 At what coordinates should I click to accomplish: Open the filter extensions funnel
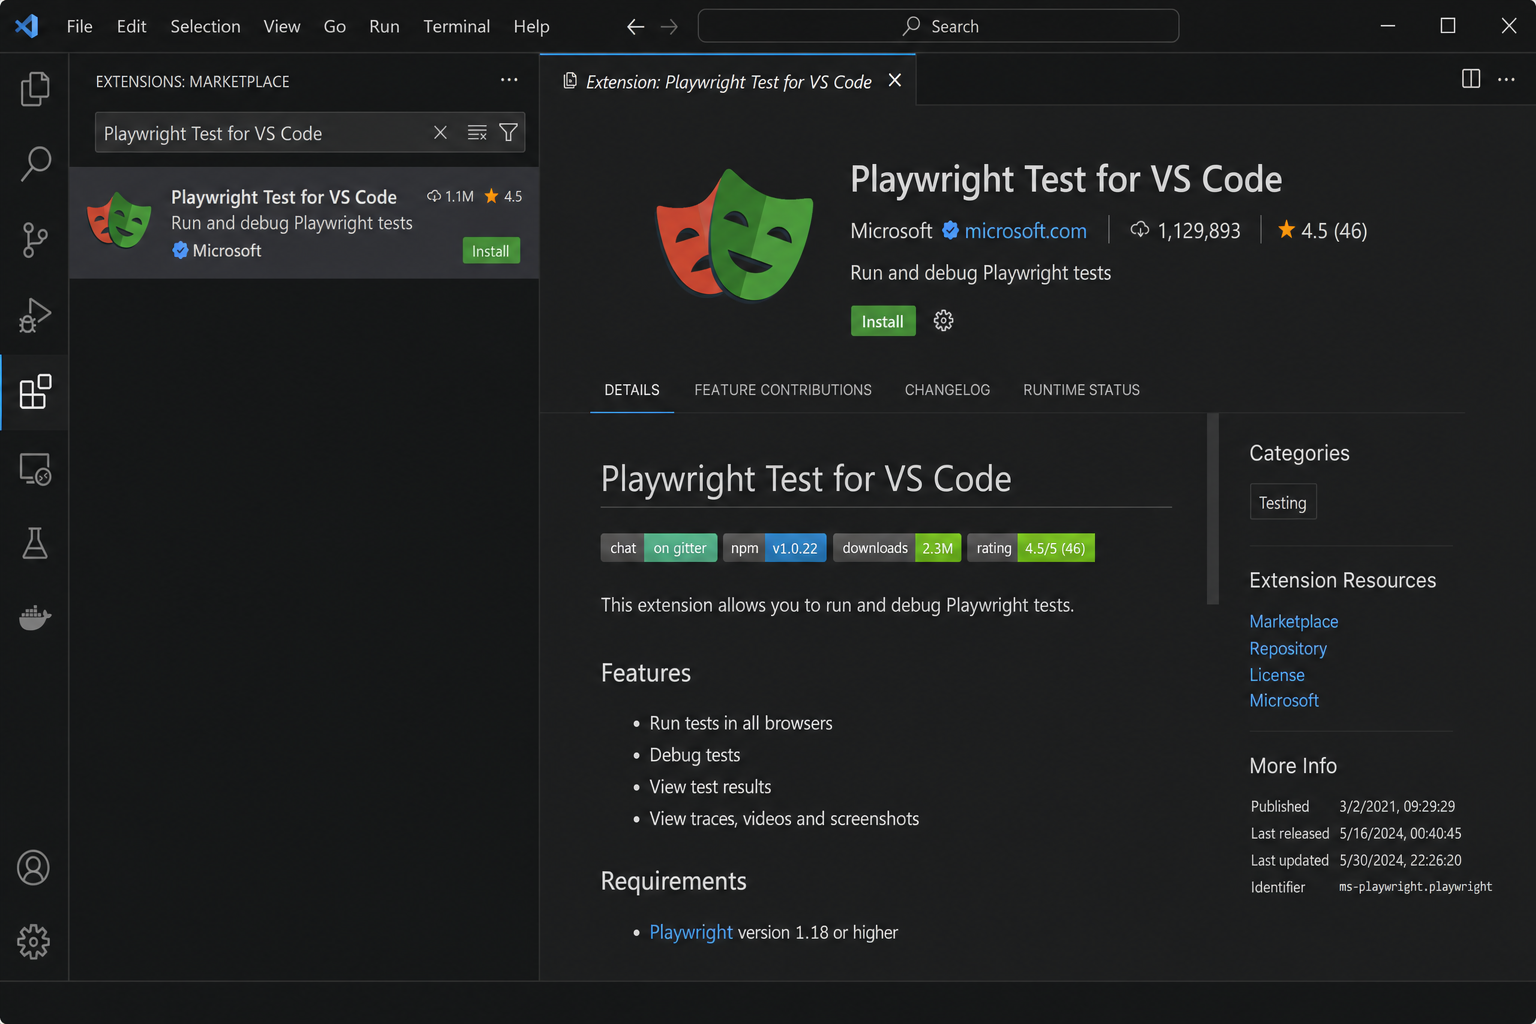coord(508,132)
